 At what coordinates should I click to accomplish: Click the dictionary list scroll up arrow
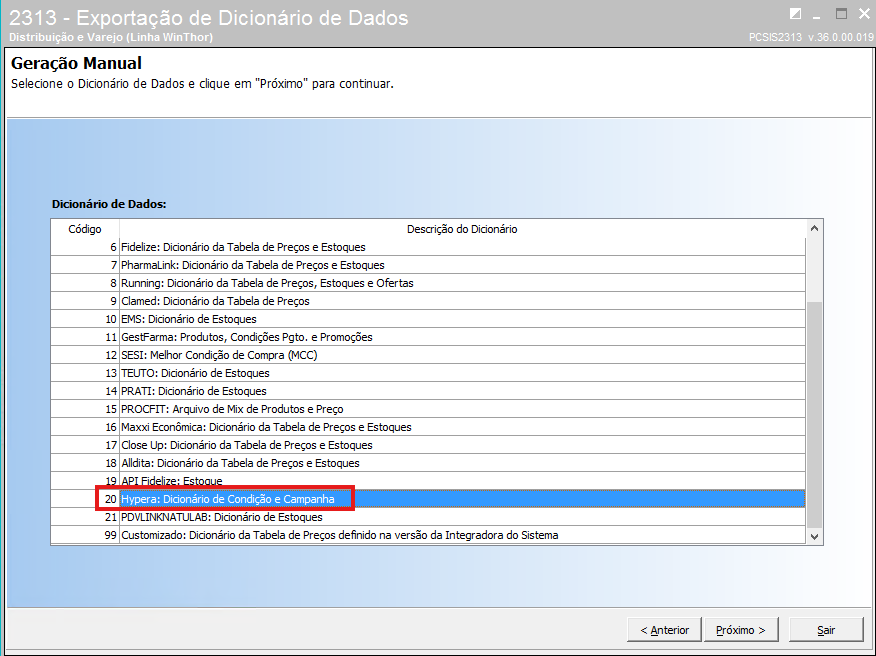tap(815, 229)
